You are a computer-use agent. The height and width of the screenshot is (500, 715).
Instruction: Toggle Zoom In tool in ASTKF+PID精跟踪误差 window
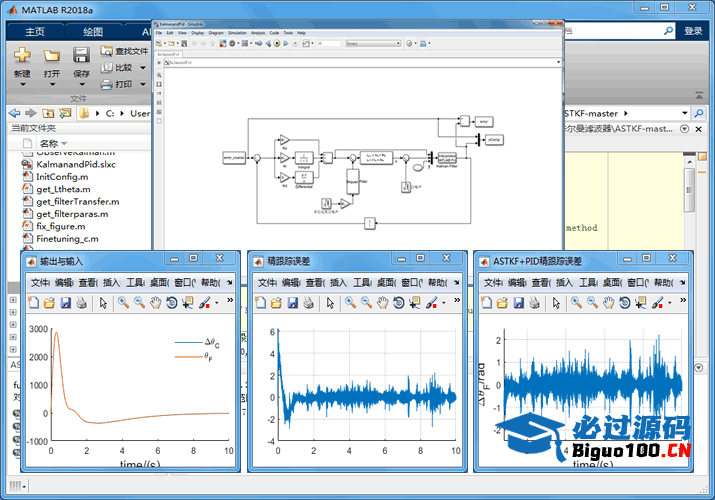[x=576, y=303]
